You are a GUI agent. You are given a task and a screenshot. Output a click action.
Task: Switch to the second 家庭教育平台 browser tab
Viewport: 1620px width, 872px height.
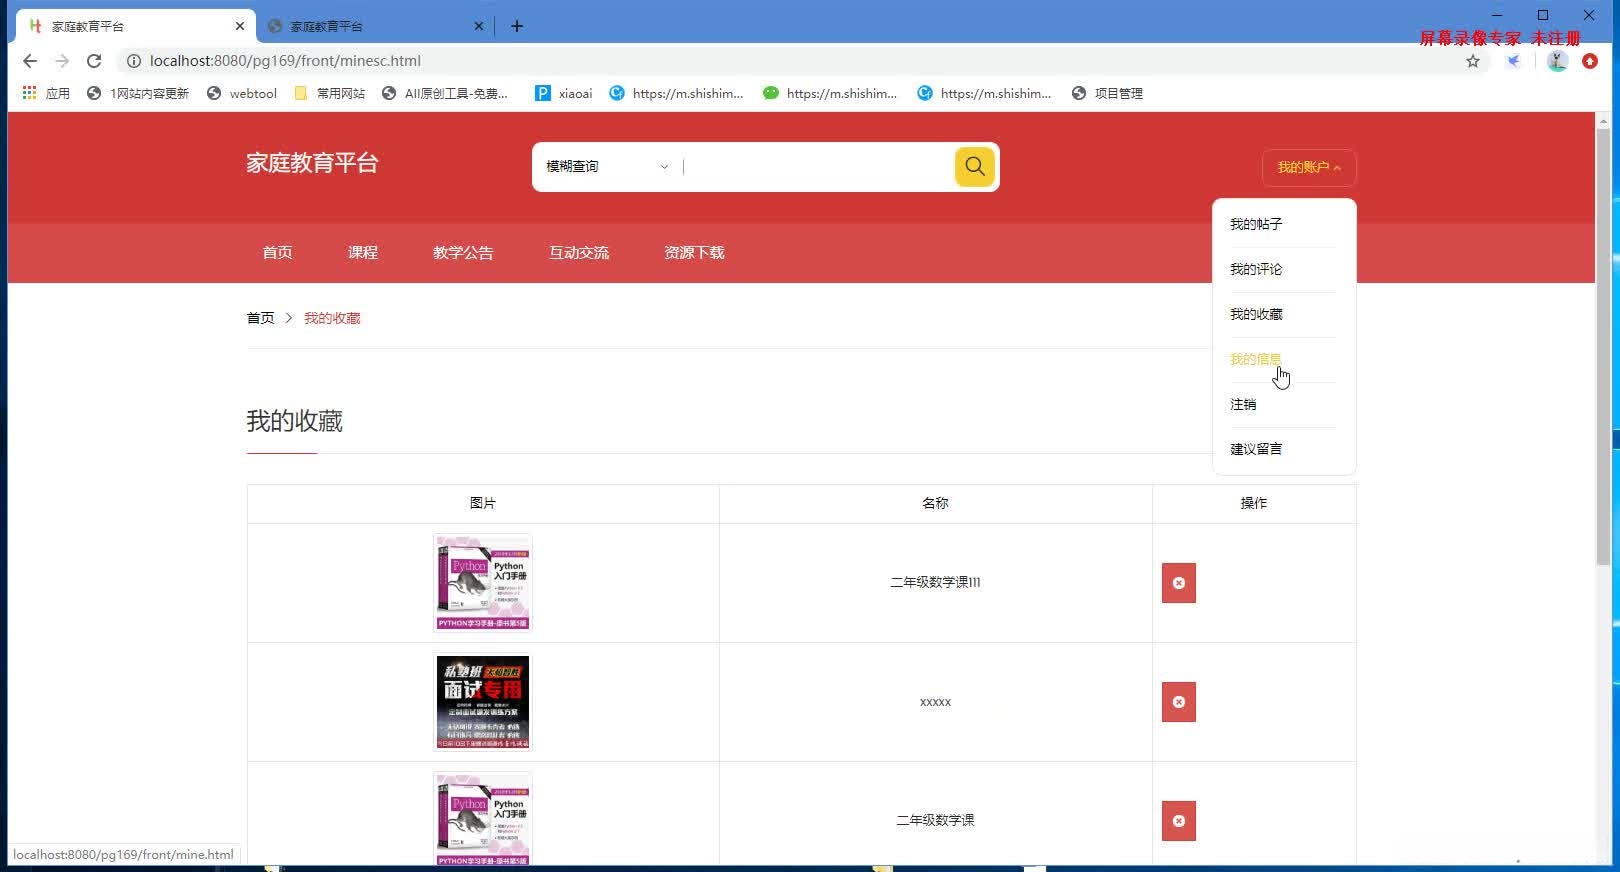point(375,26)
